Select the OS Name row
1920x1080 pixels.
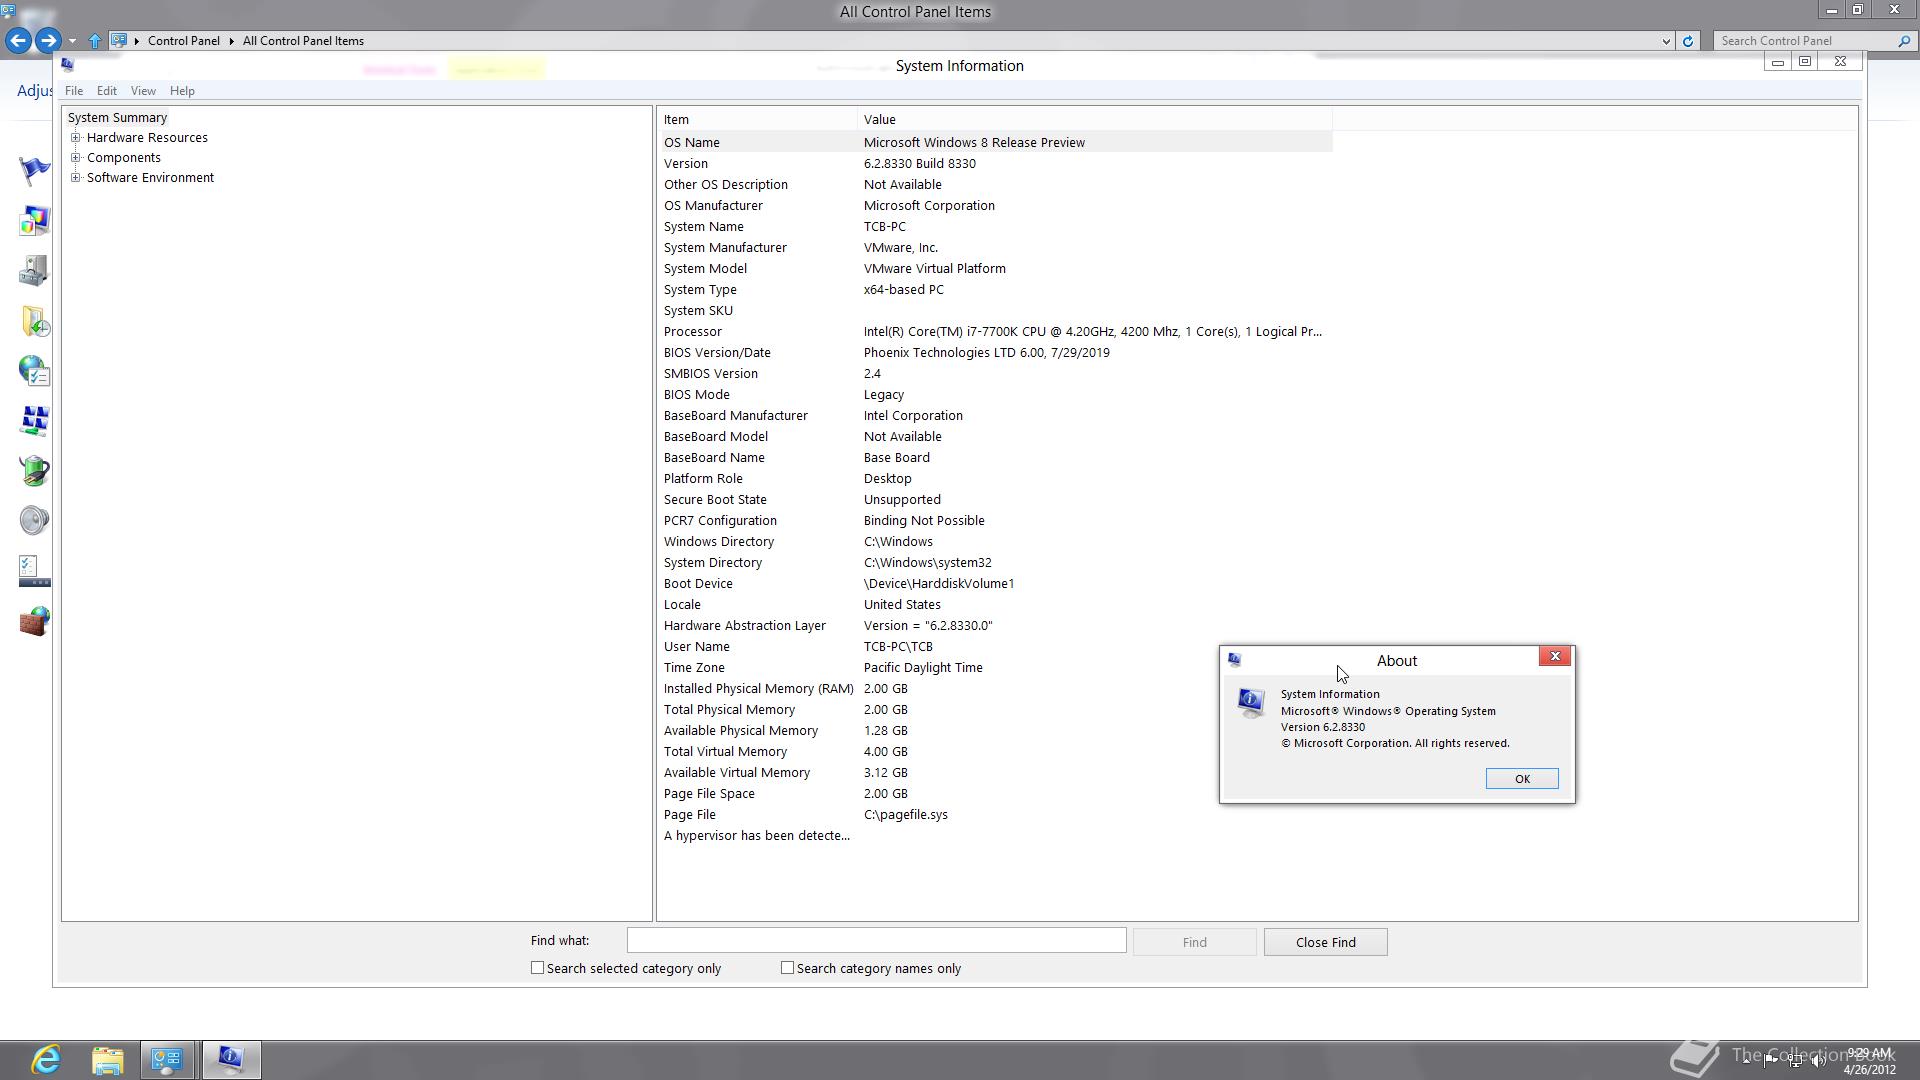(x=995, y=142)
